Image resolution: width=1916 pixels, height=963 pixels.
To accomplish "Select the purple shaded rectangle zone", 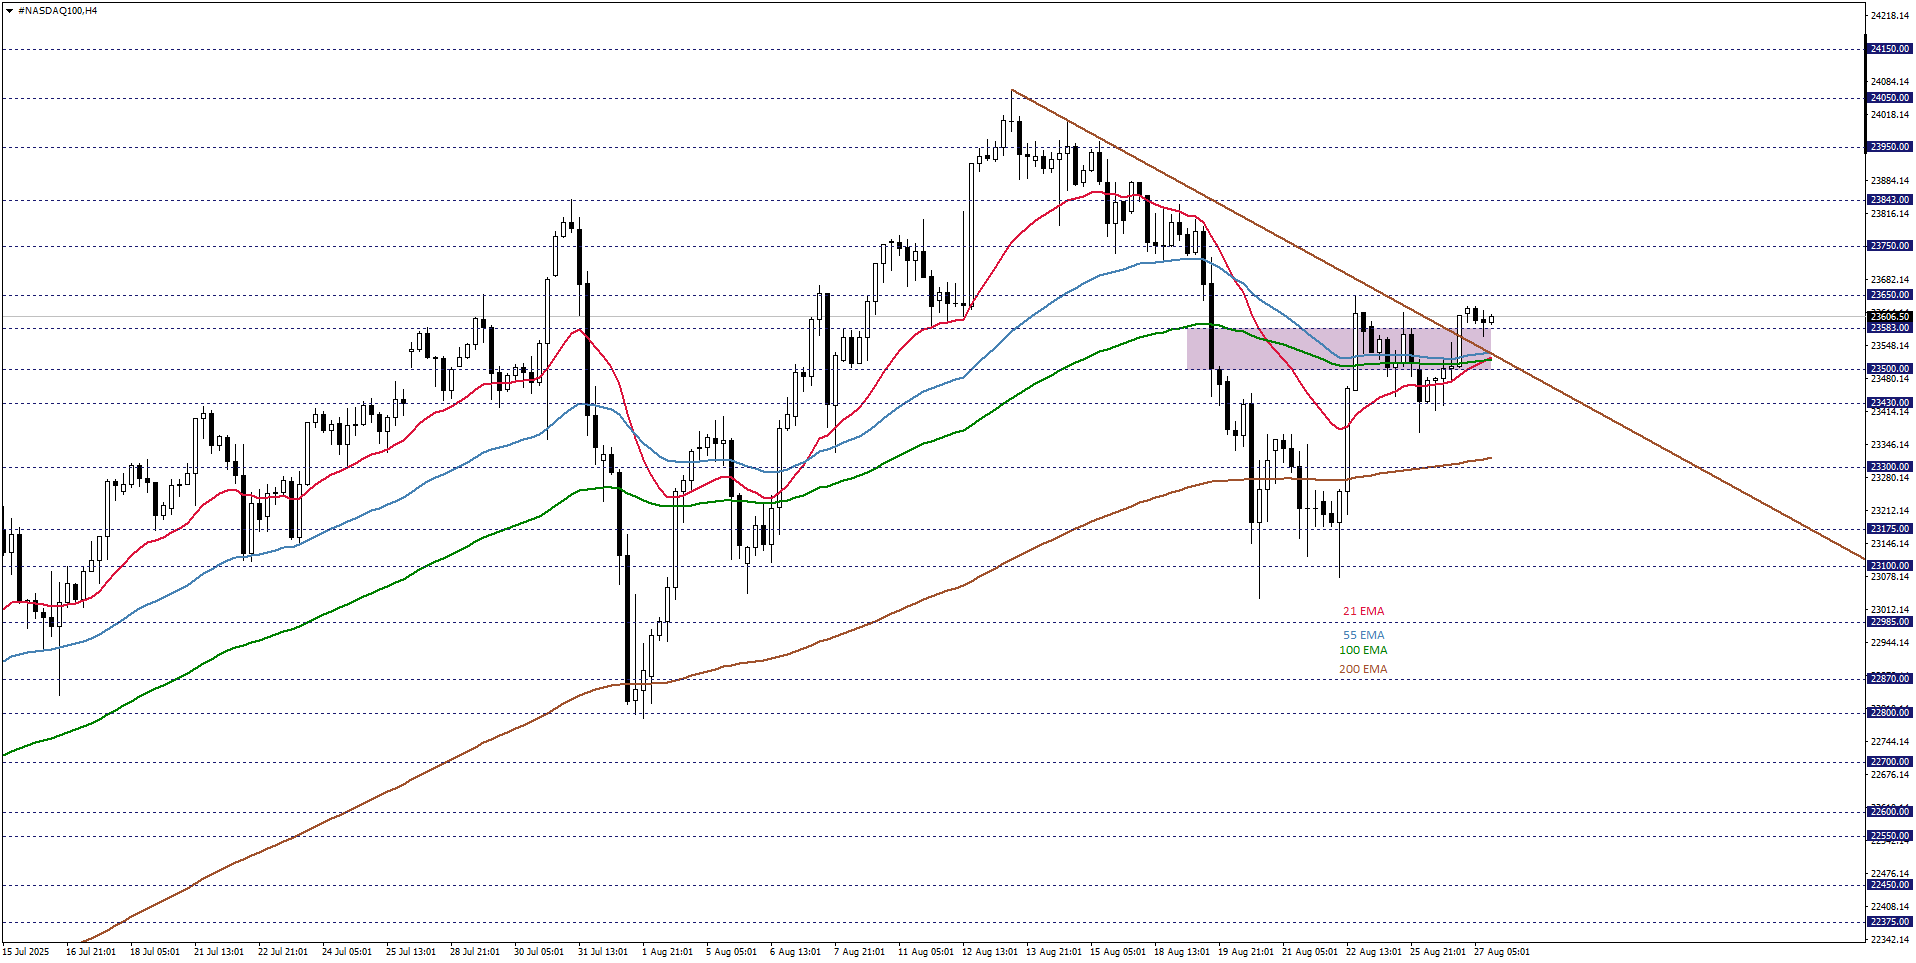I will click(1338, 349).
